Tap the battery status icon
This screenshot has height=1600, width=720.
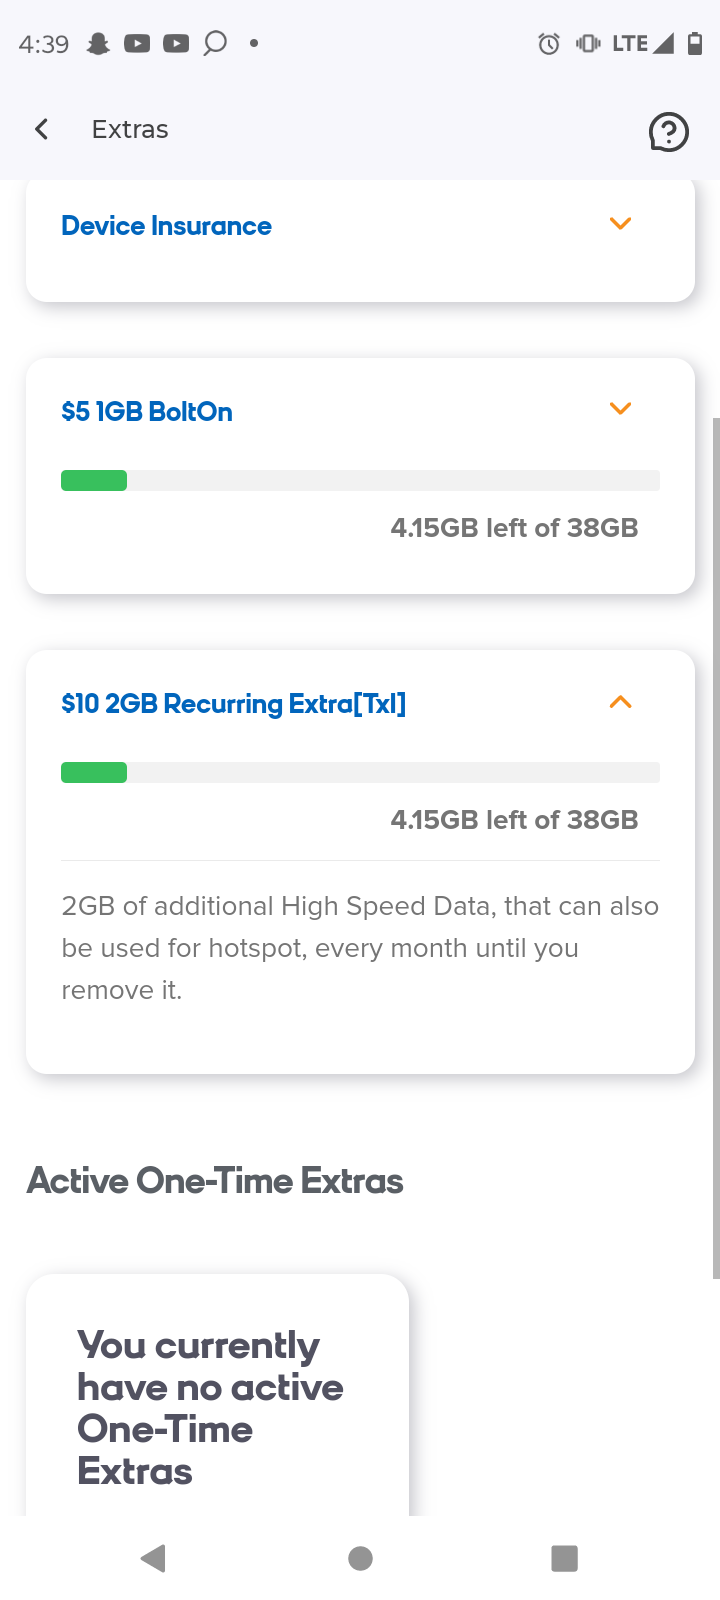pyautogui.click(x=695, y=43)
